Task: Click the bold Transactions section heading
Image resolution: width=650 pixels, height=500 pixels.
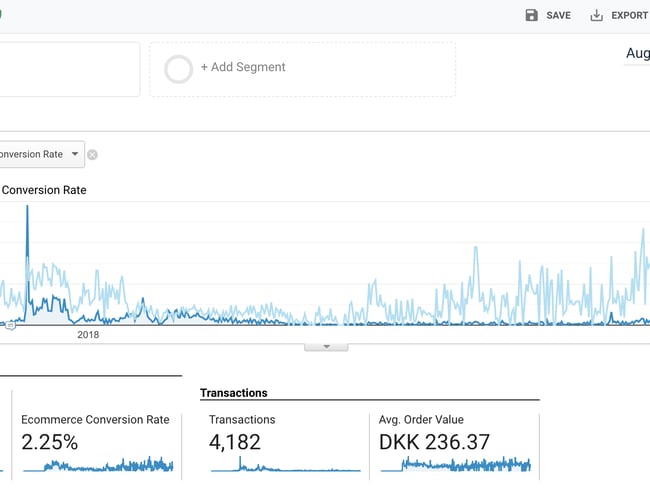Action: point(234,393)
